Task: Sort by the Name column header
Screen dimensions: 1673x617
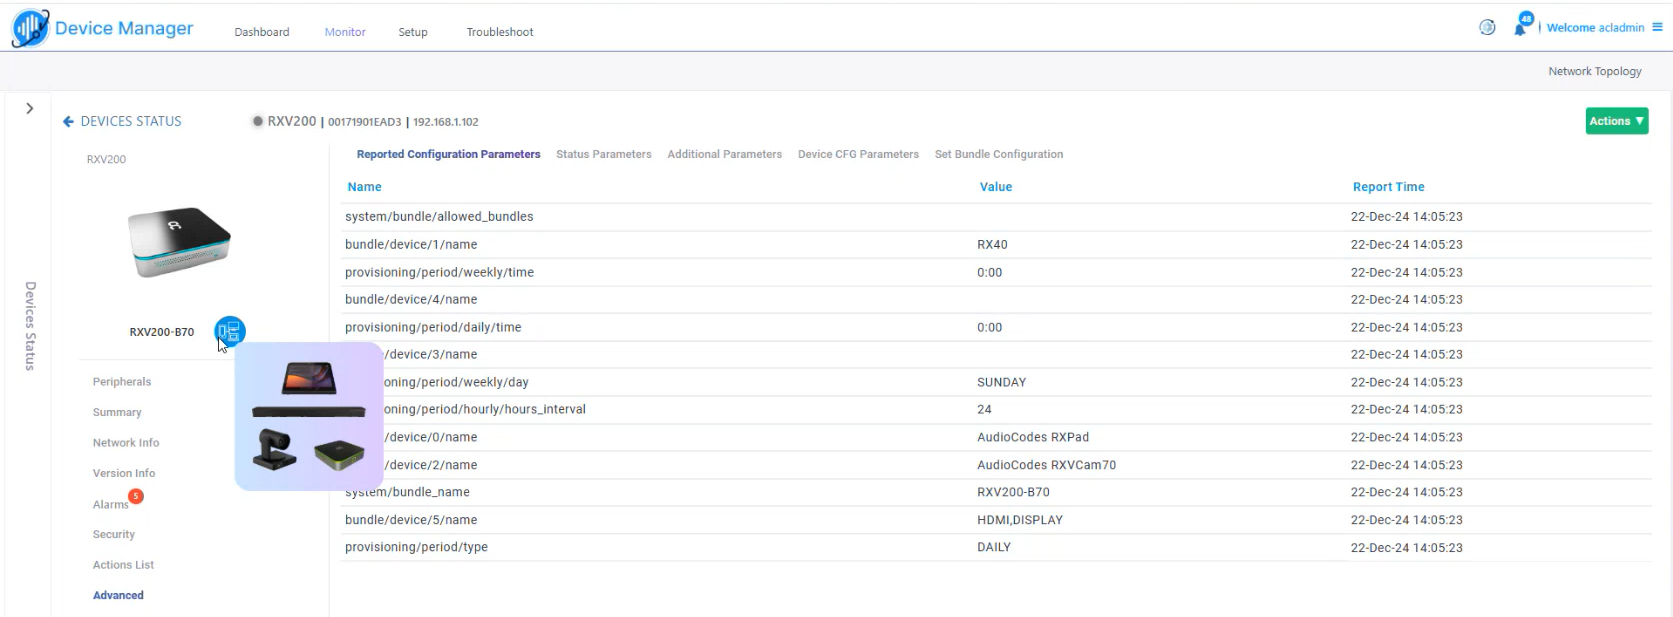Action: pos(364,187)
